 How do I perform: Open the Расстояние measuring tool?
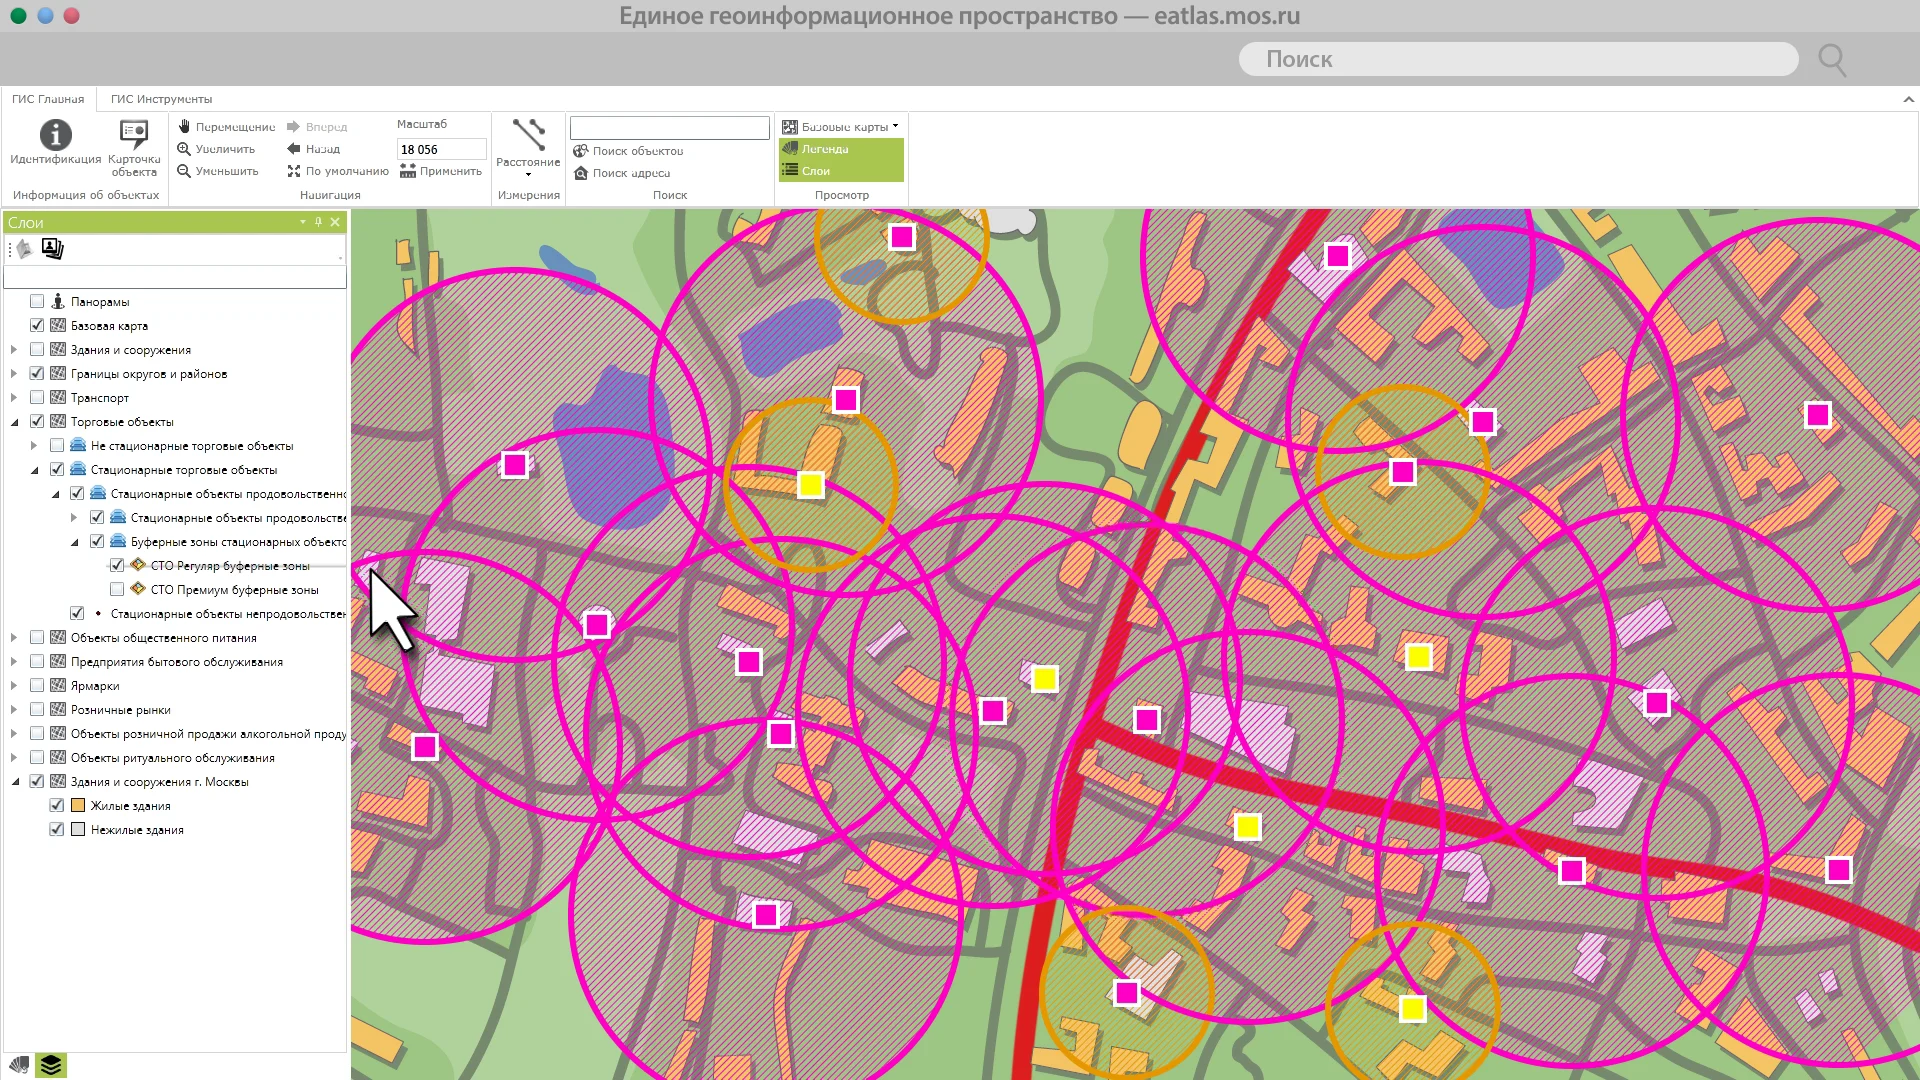click(528, 146)
